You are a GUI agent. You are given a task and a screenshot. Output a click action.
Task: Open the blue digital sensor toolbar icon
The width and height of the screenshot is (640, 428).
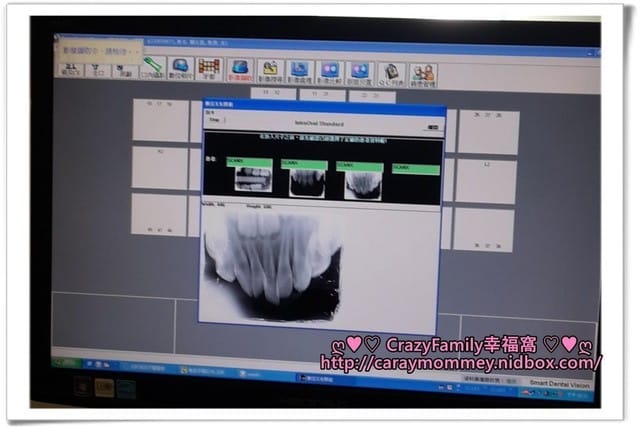click(x=180, y=69)
